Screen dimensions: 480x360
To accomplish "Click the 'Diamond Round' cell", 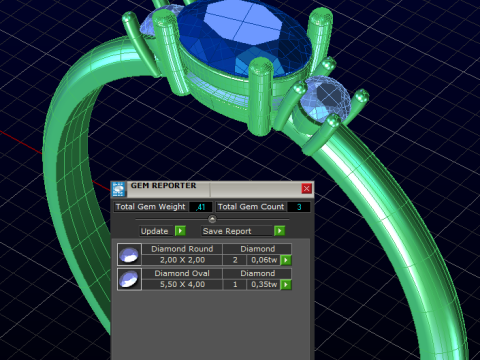I will point(182,249).
